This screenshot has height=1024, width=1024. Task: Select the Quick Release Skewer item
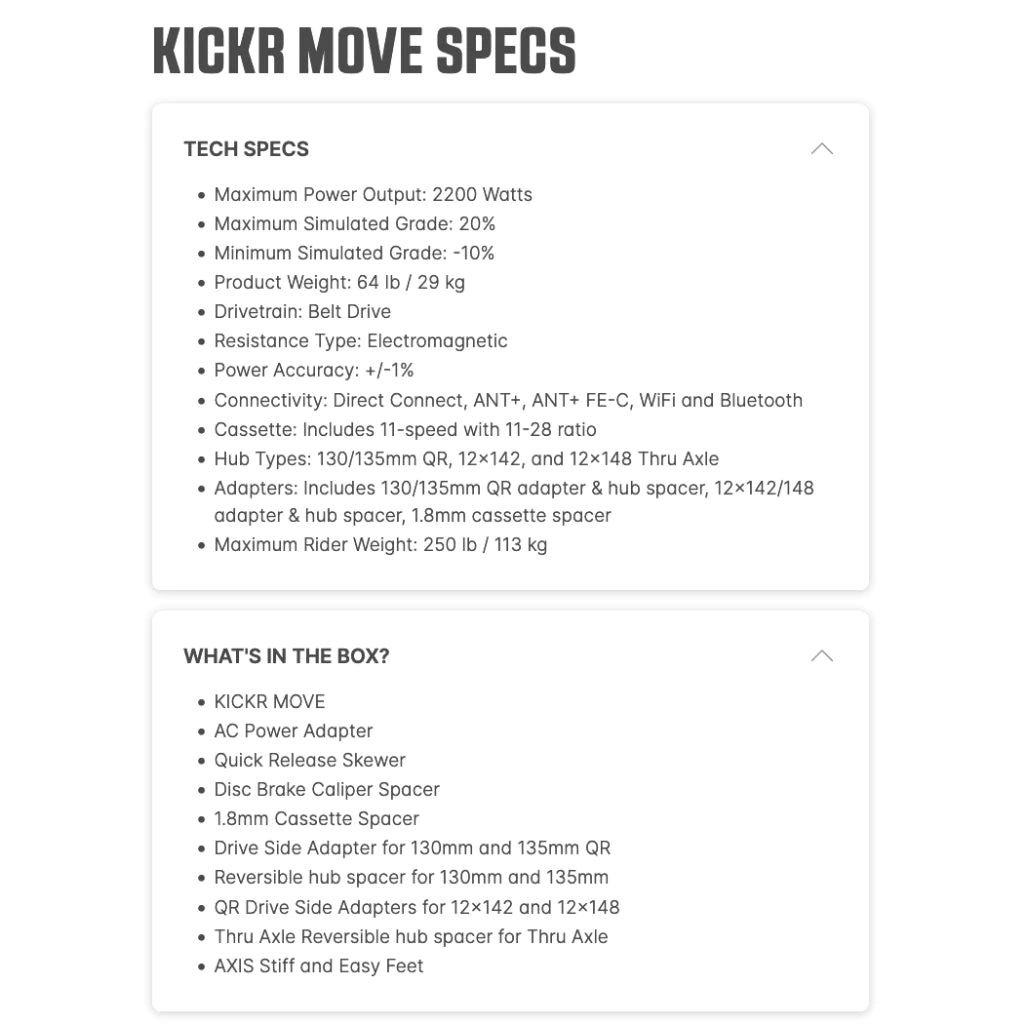pos(309,760)
